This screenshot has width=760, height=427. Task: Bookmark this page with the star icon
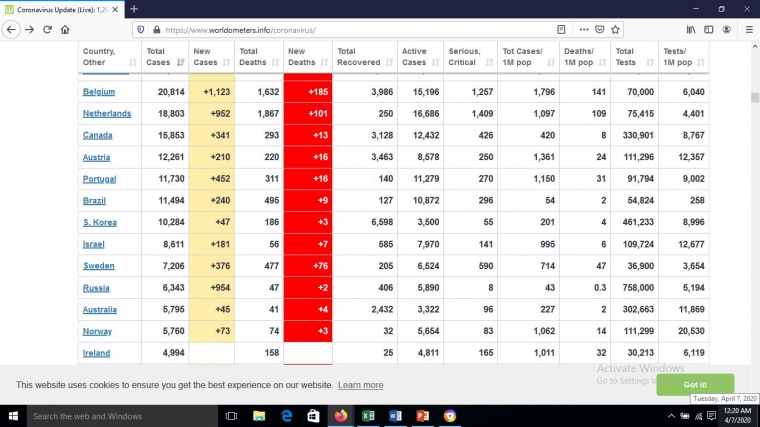coord(616,29)
